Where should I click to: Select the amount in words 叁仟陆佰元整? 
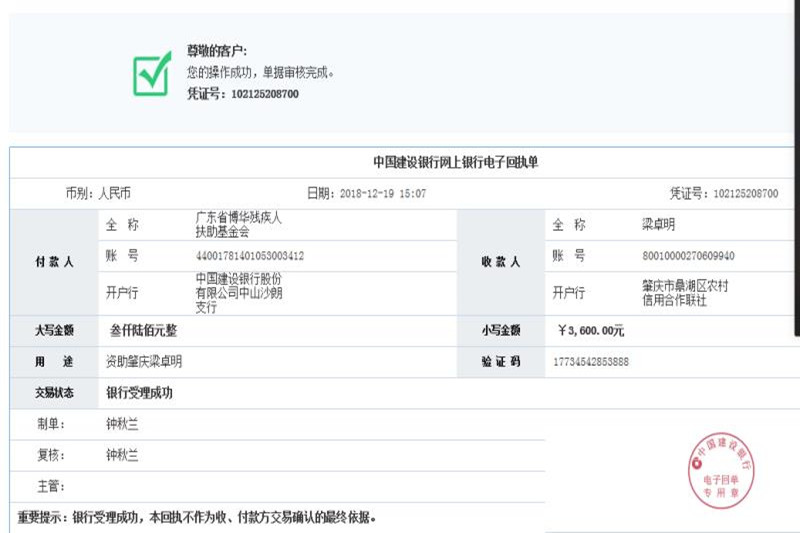(x=142, y=330)
